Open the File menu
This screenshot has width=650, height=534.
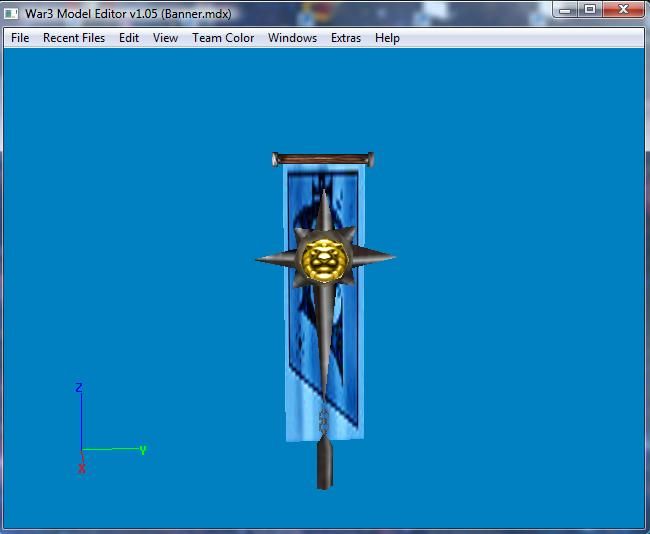pos(20,38)
